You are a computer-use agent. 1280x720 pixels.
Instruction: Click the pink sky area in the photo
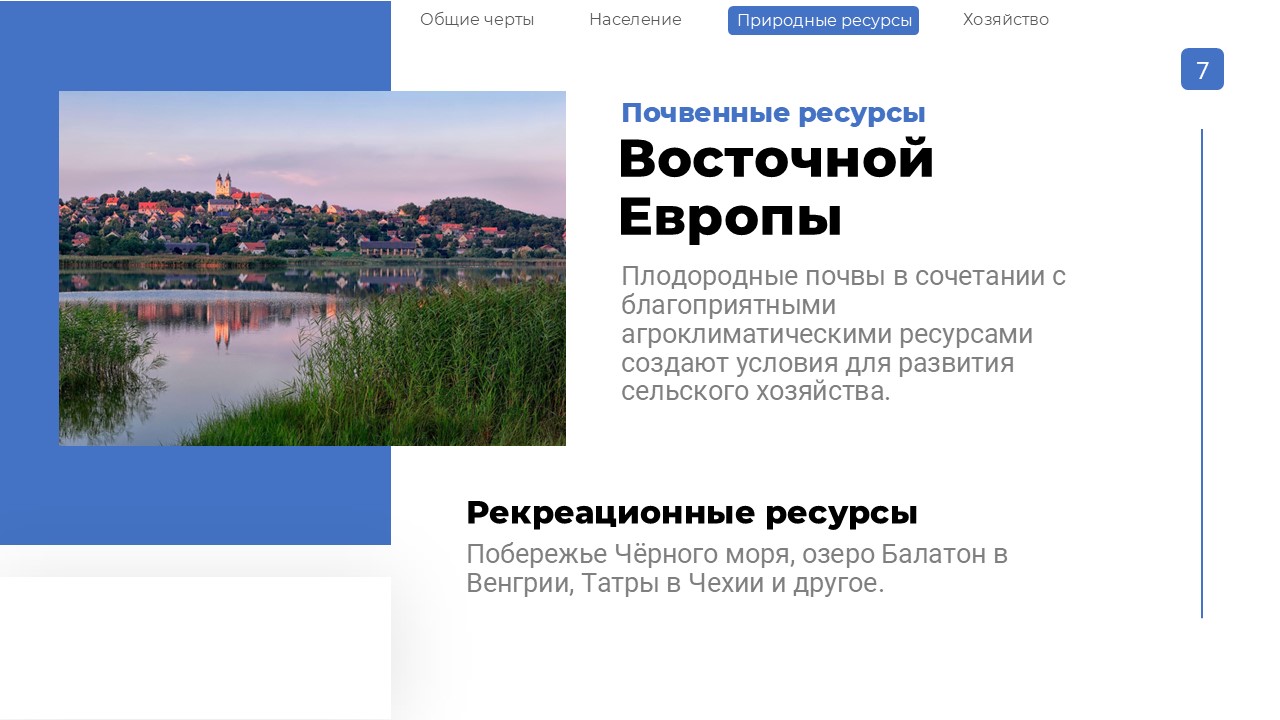(x=400, y=140)
